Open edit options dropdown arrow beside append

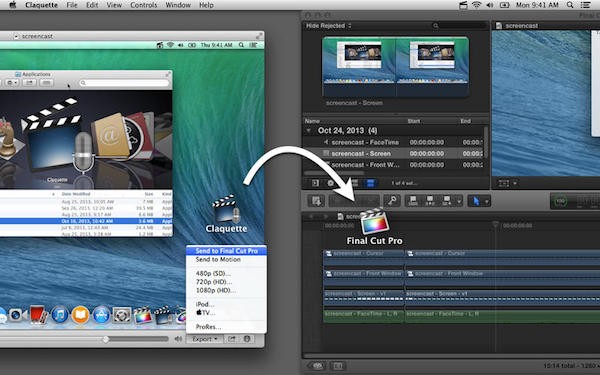click(x=459, y=201)
